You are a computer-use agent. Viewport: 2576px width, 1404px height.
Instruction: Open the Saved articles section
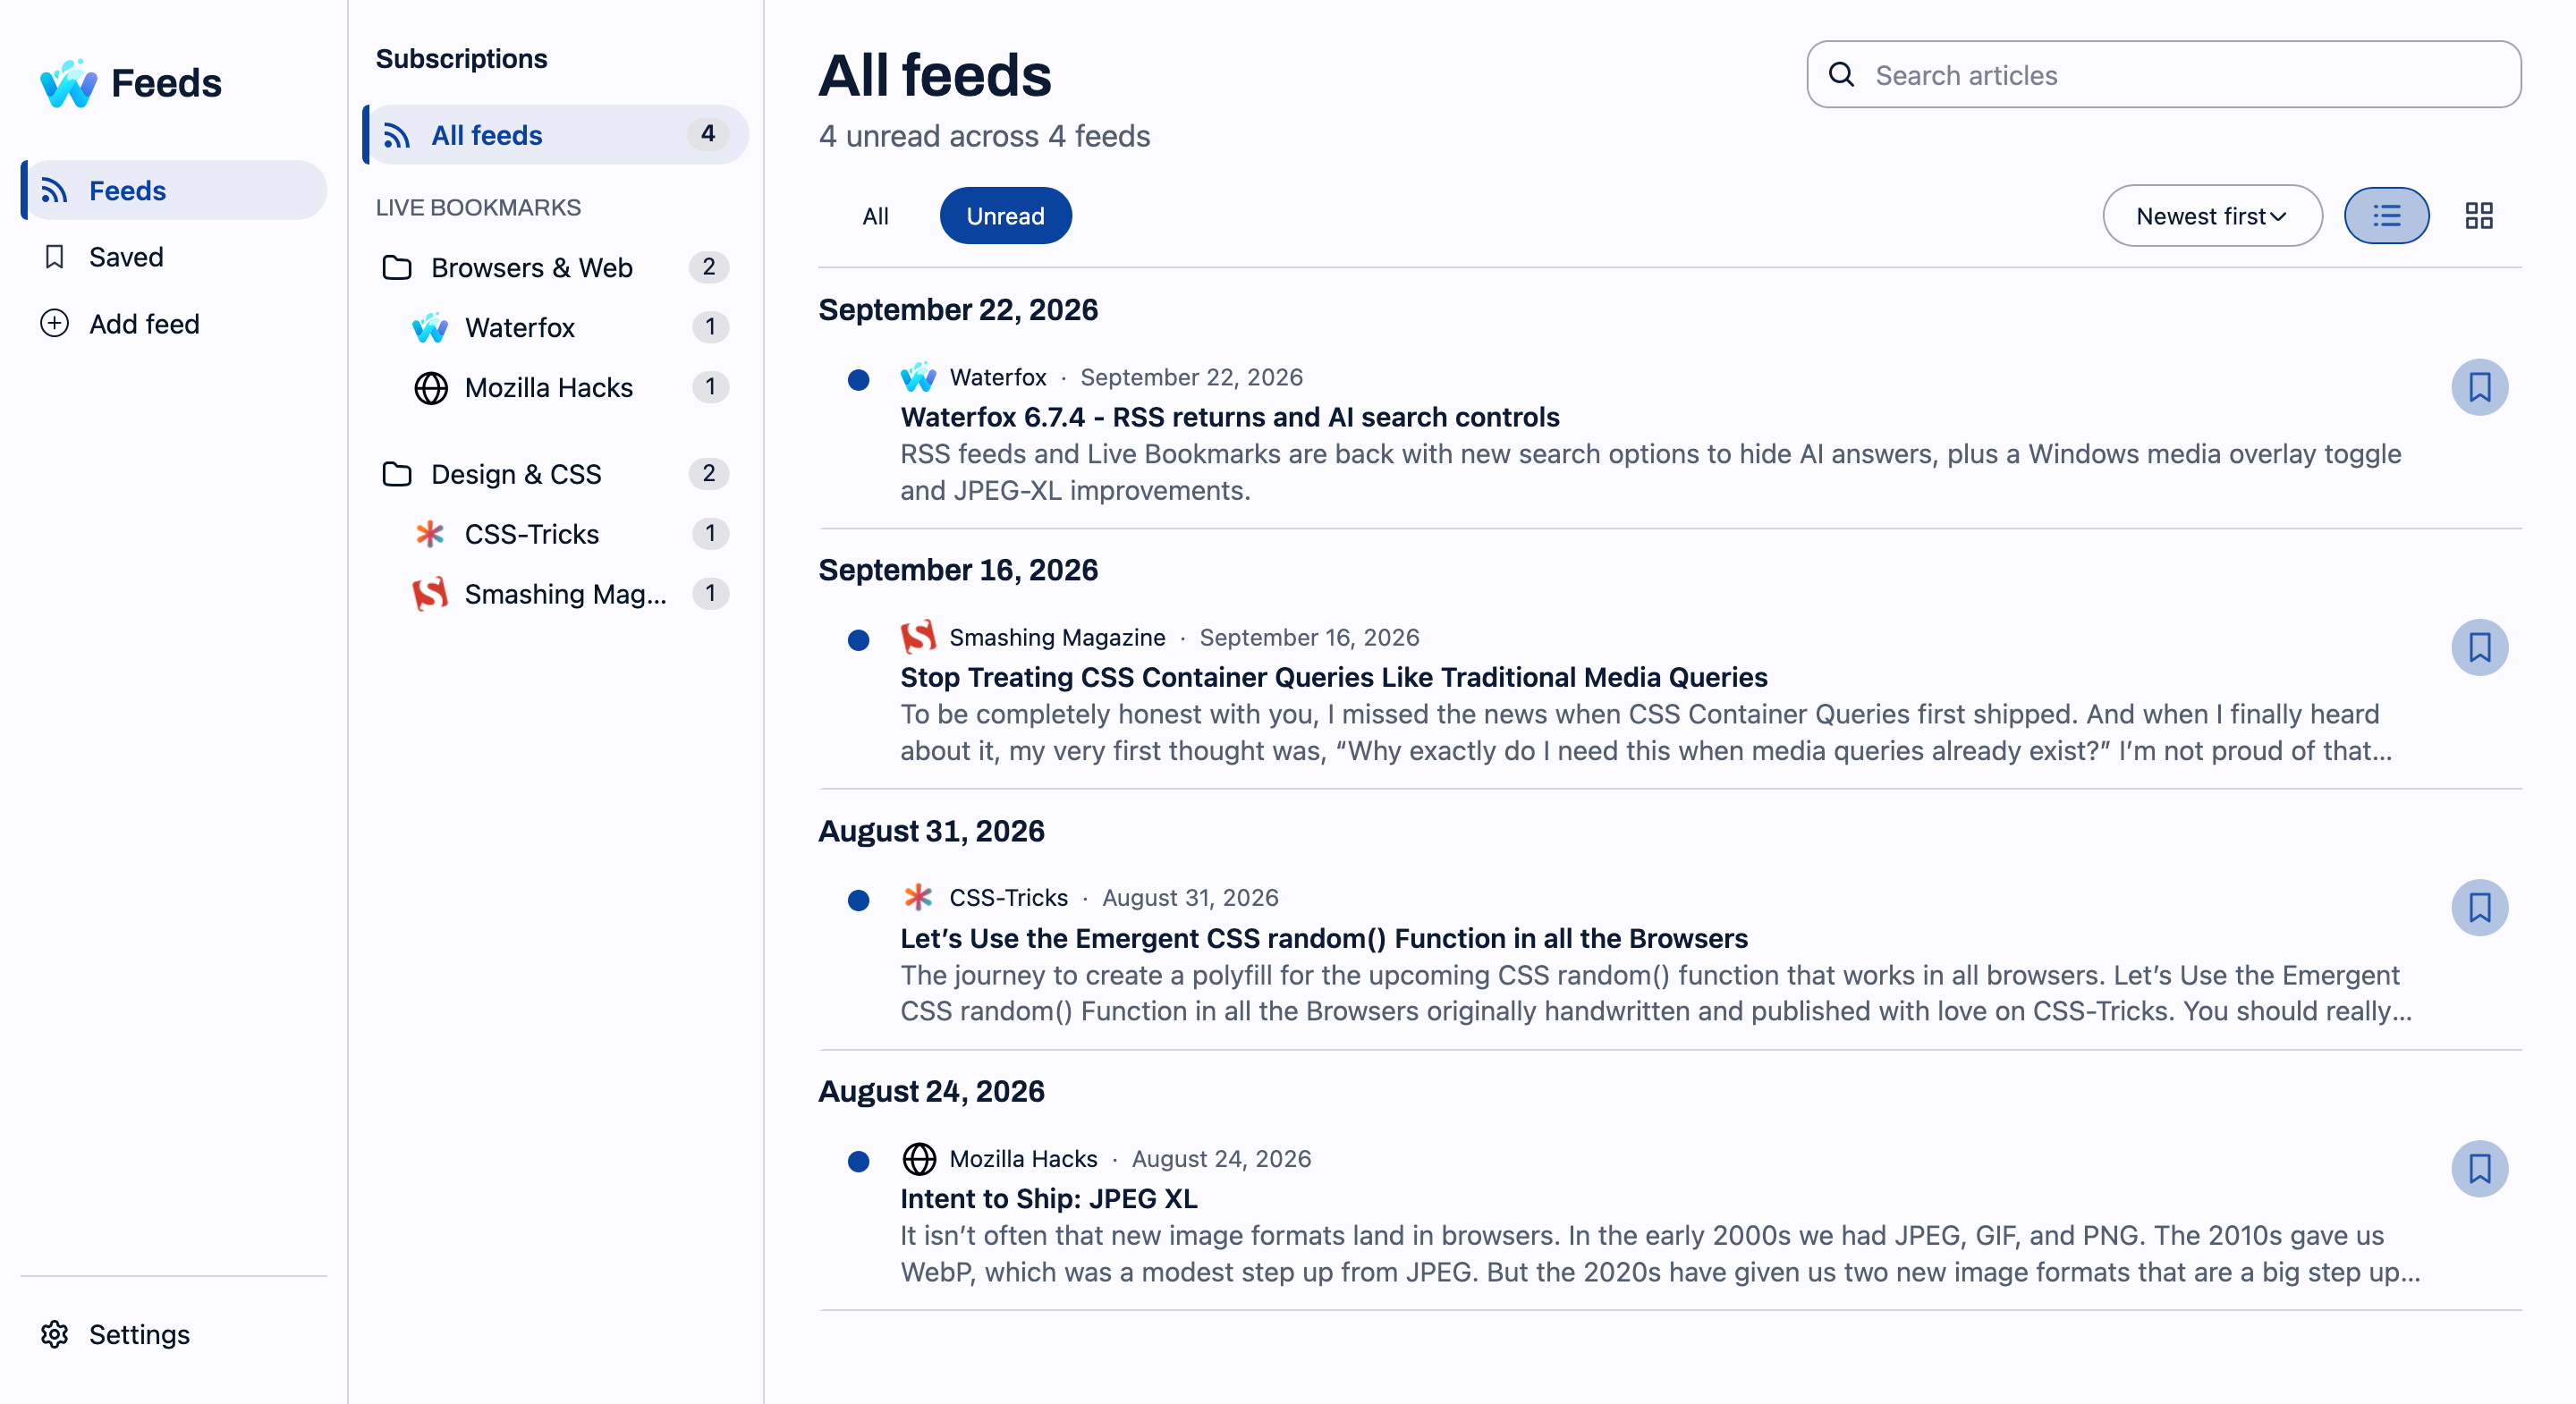point(174,257)
